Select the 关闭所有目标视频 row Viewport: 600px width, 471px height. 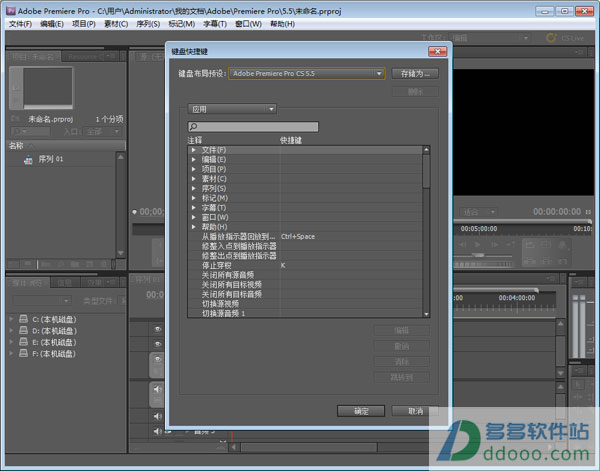pos(305,284)
